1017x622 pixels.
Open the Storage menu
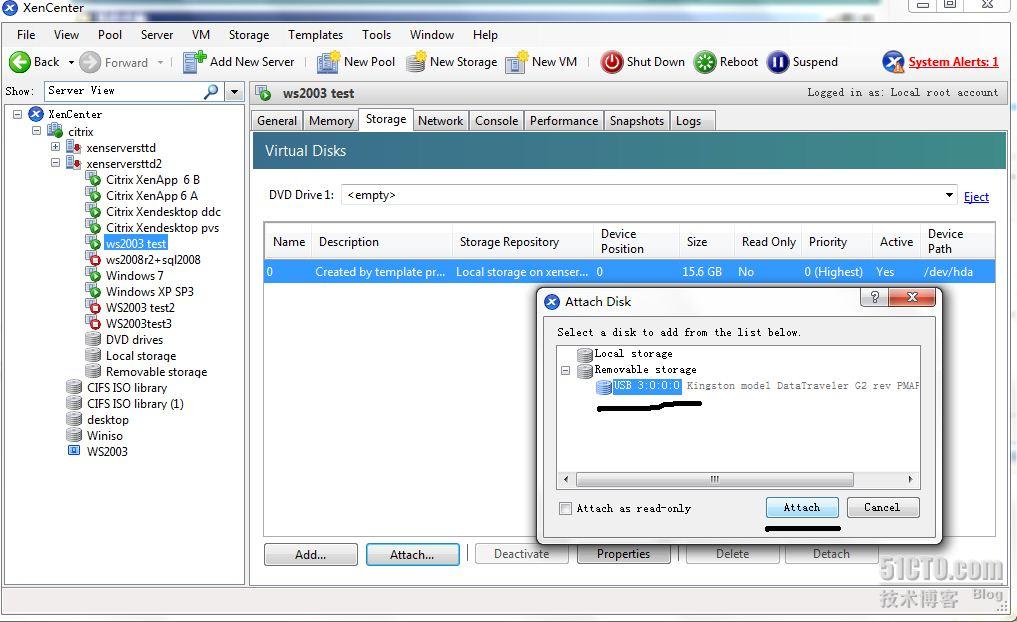pyautogui.click(x=248, y=35)
